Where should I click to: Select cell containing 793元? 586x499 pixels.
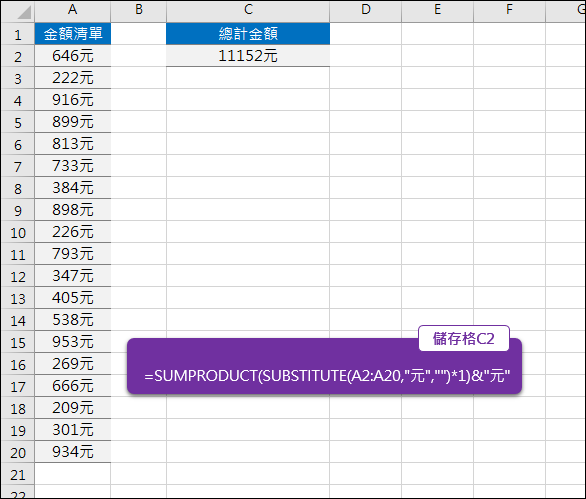click(x=73, y=254)
